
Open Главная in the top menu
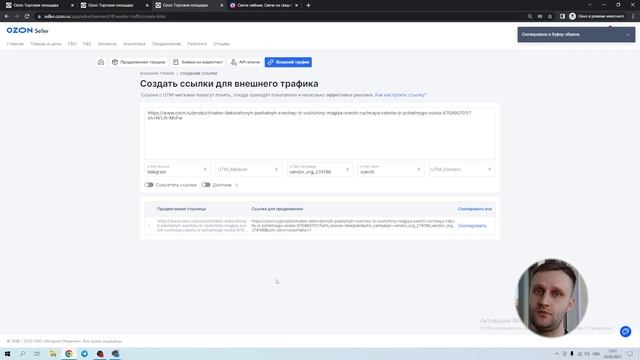pyautogui.click(x=15, y=44)
